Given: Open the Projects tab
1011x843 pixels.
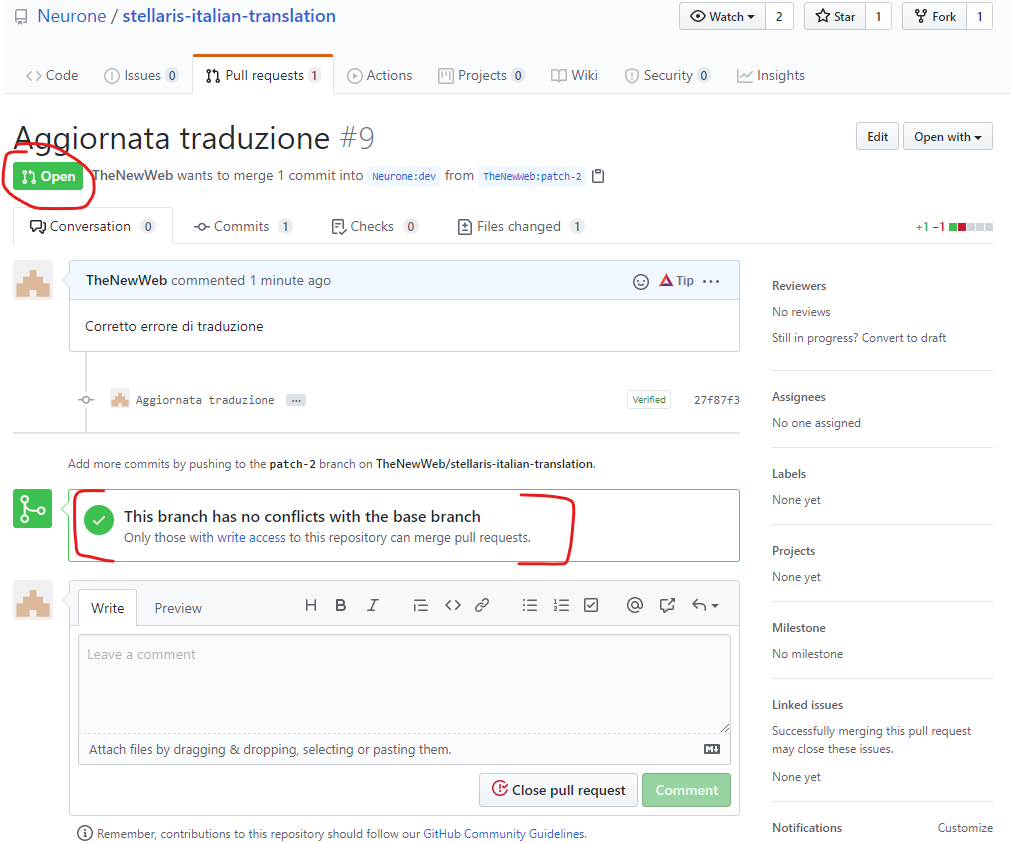Looking at the screenshot, I should click(481, 75).
